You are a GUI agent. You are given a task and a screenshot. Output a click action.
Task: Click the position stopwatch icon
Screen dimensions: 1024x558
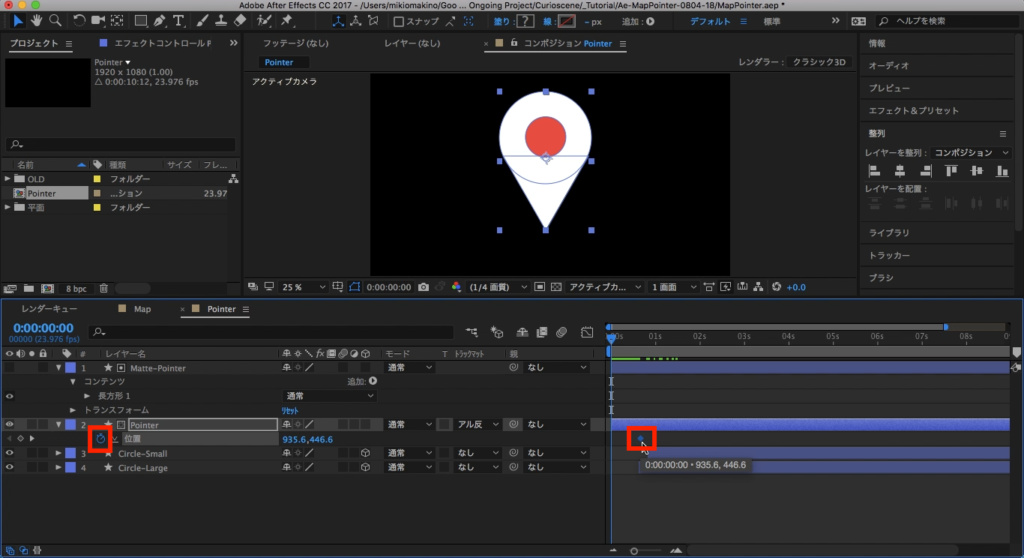point(100,439)
